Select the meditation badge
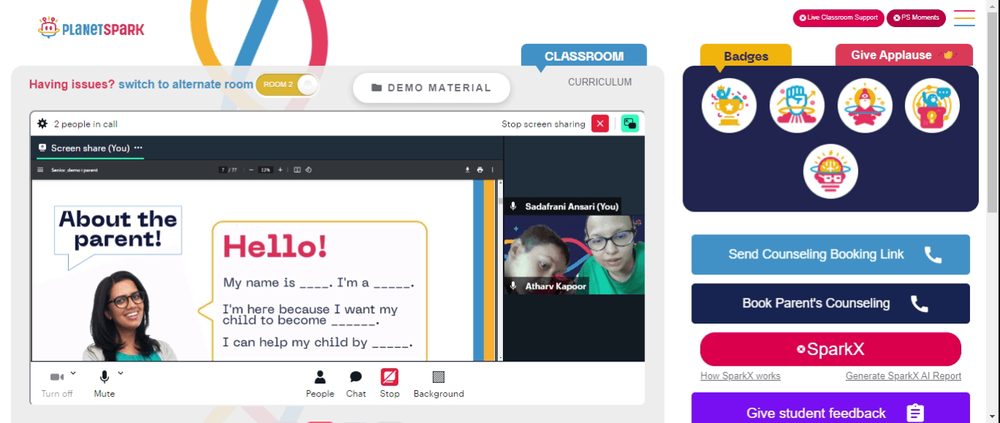The image size is (1000, 423). point(865,105)
